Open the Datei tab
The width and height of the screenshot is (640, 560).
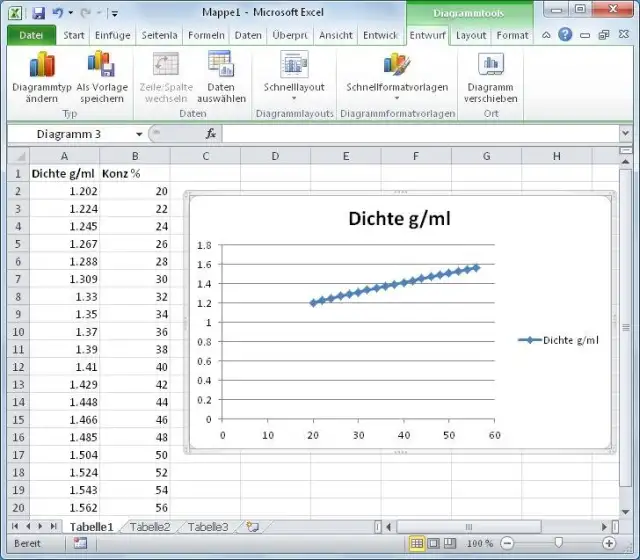(x=31, y=35)
